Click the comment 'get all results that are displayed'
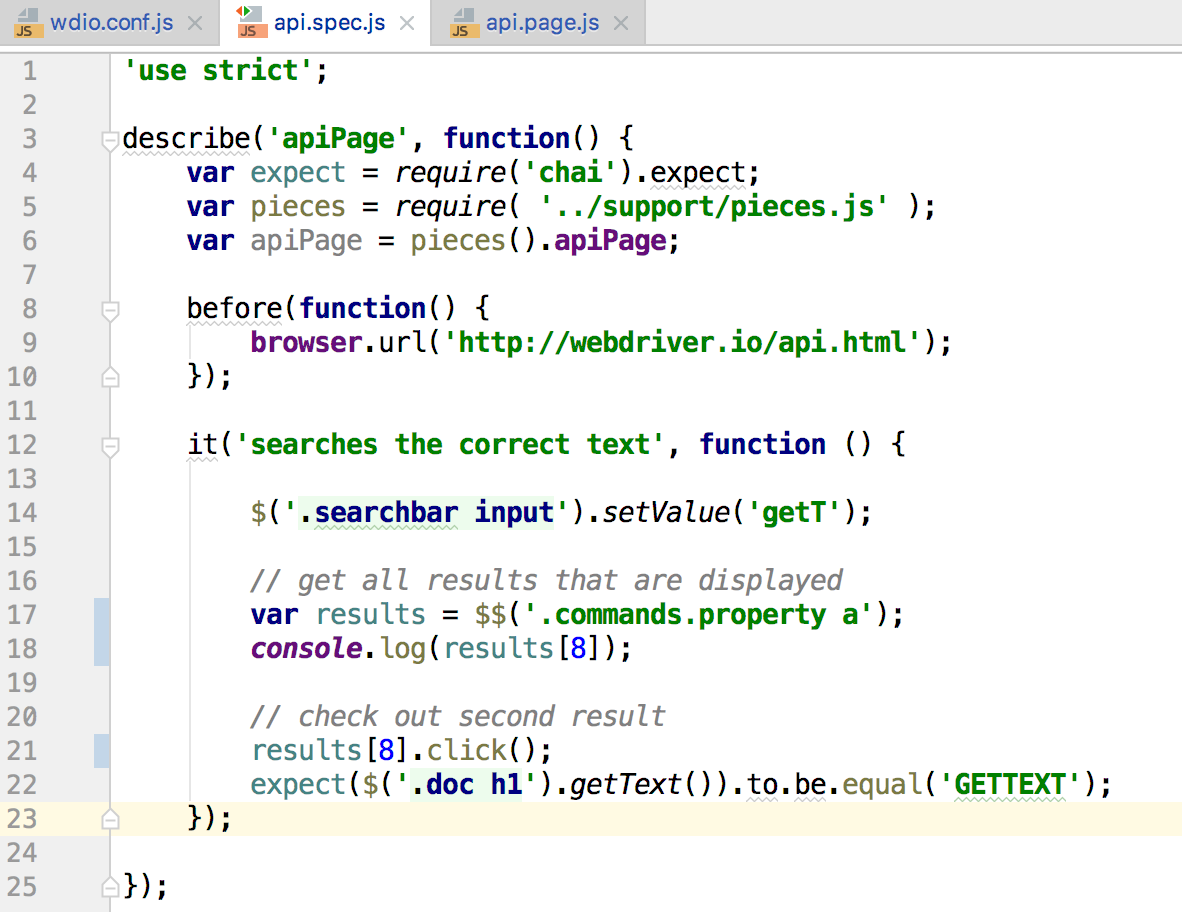This screenshot has height=912, width=1182. pyautogui.click(x=547, y=580)
